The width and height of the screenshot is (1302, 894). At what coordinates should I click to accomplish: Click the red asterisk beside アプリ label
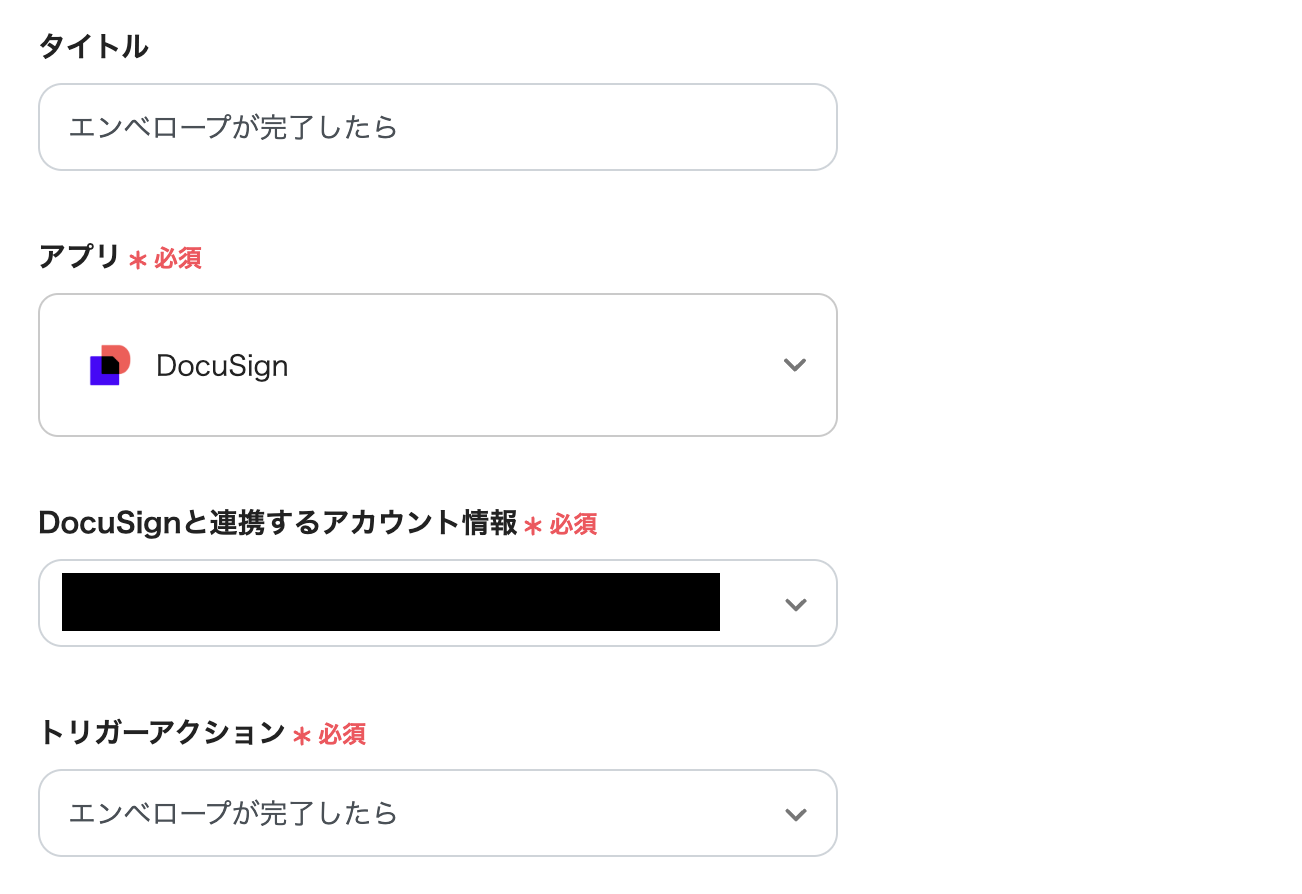point(138,260)
